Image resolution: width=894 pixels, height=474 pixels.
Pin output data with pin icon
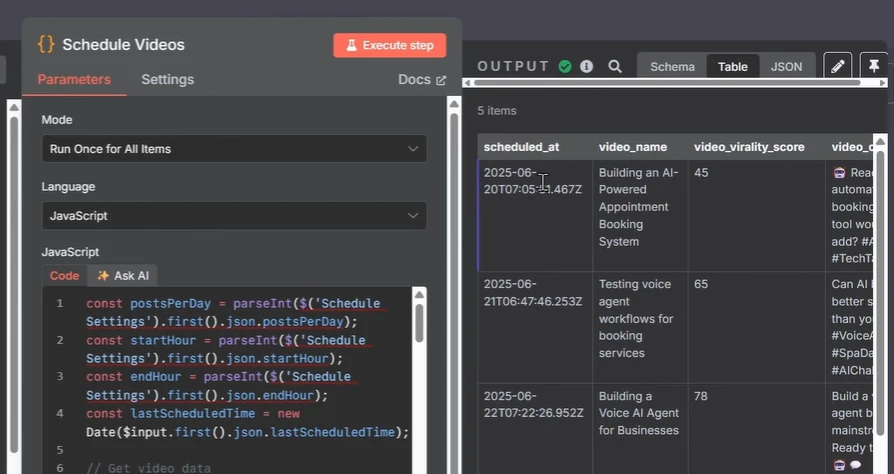[874, 67]
